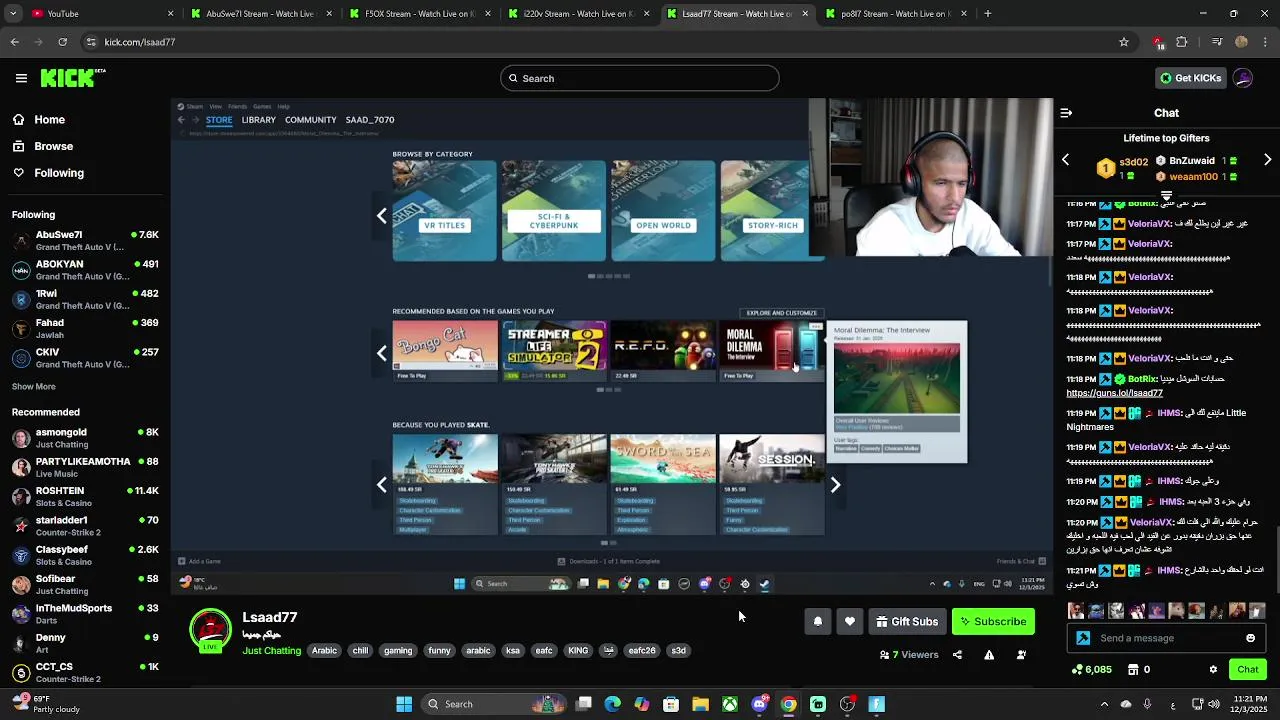Click the 7 Viewers count

(x=909, y=655)
